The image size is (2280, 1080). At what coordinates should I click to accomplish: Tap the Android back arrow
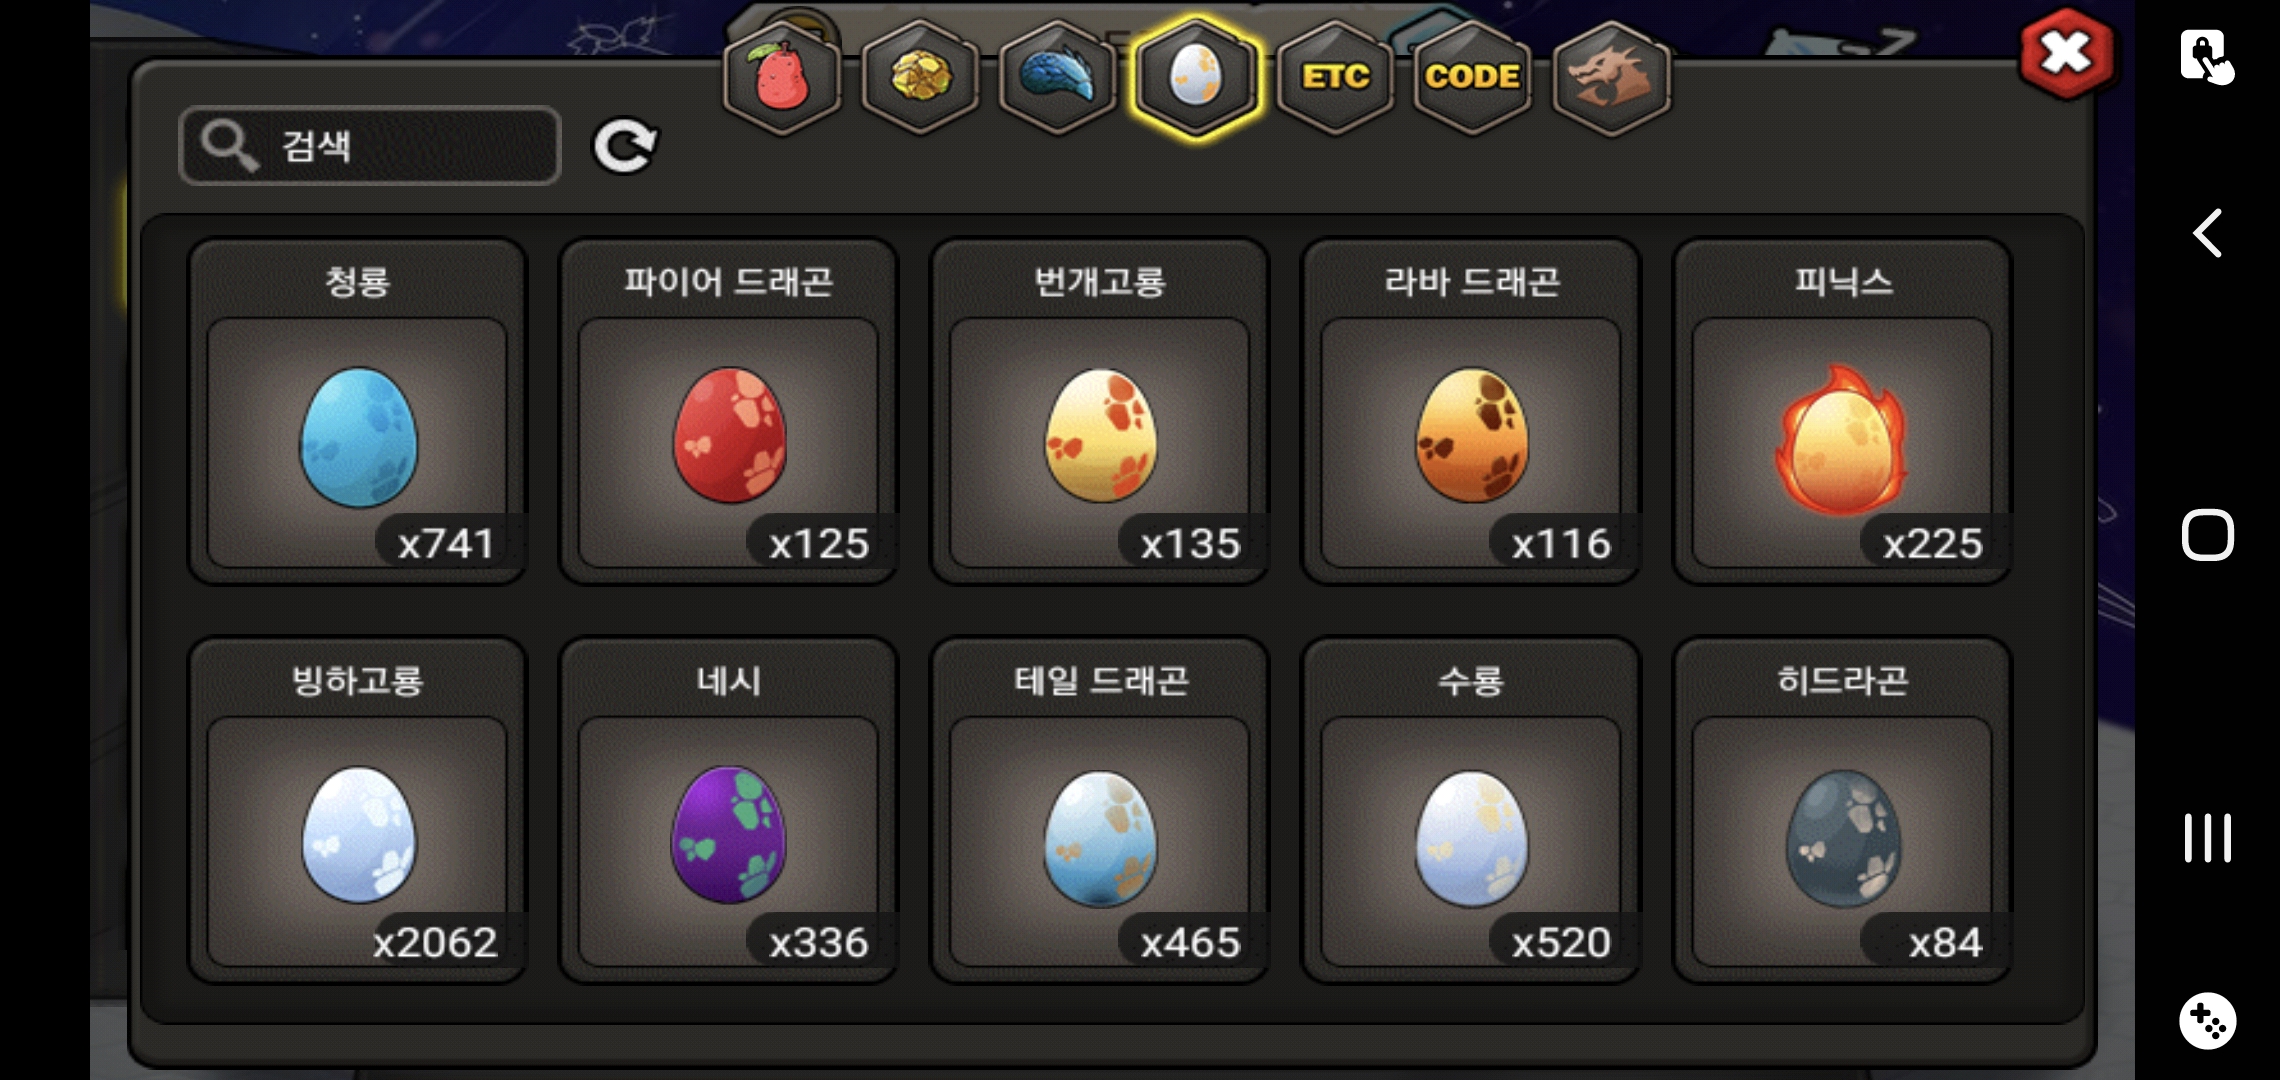[x=2207, y=233]
